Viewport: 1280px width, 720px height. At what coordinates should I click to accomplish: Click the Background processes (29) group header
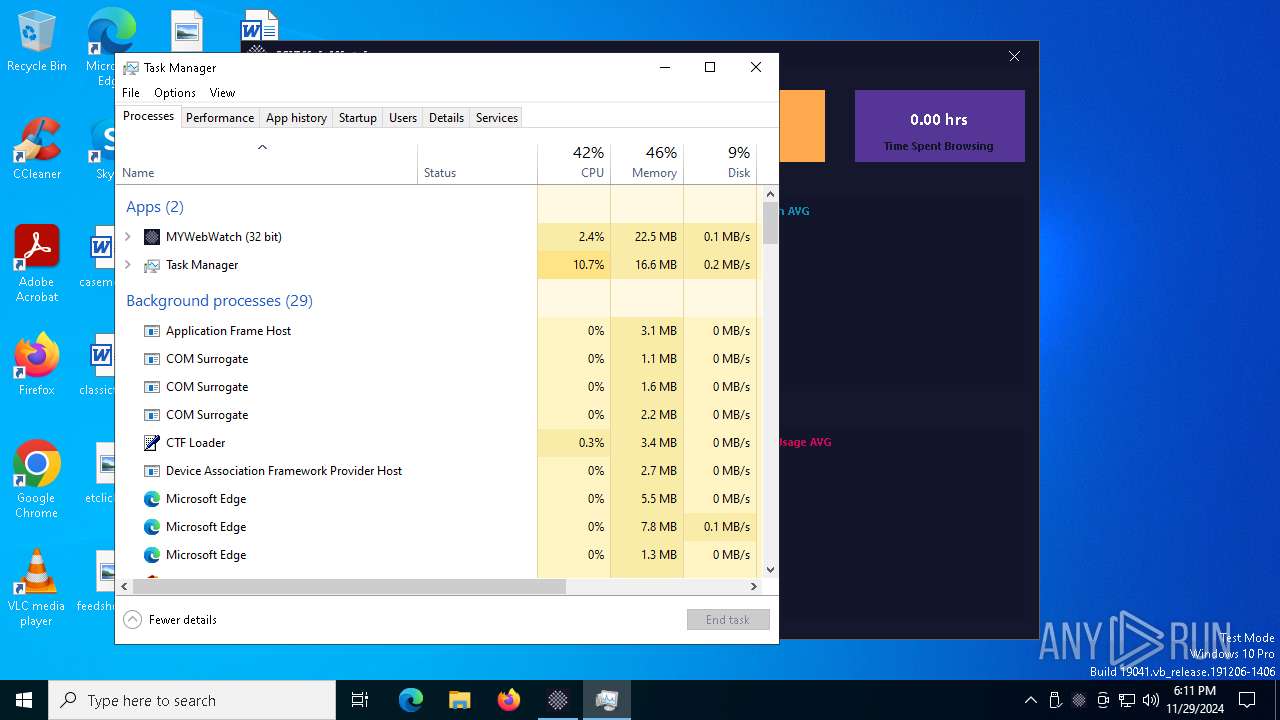tap(219, 301)
